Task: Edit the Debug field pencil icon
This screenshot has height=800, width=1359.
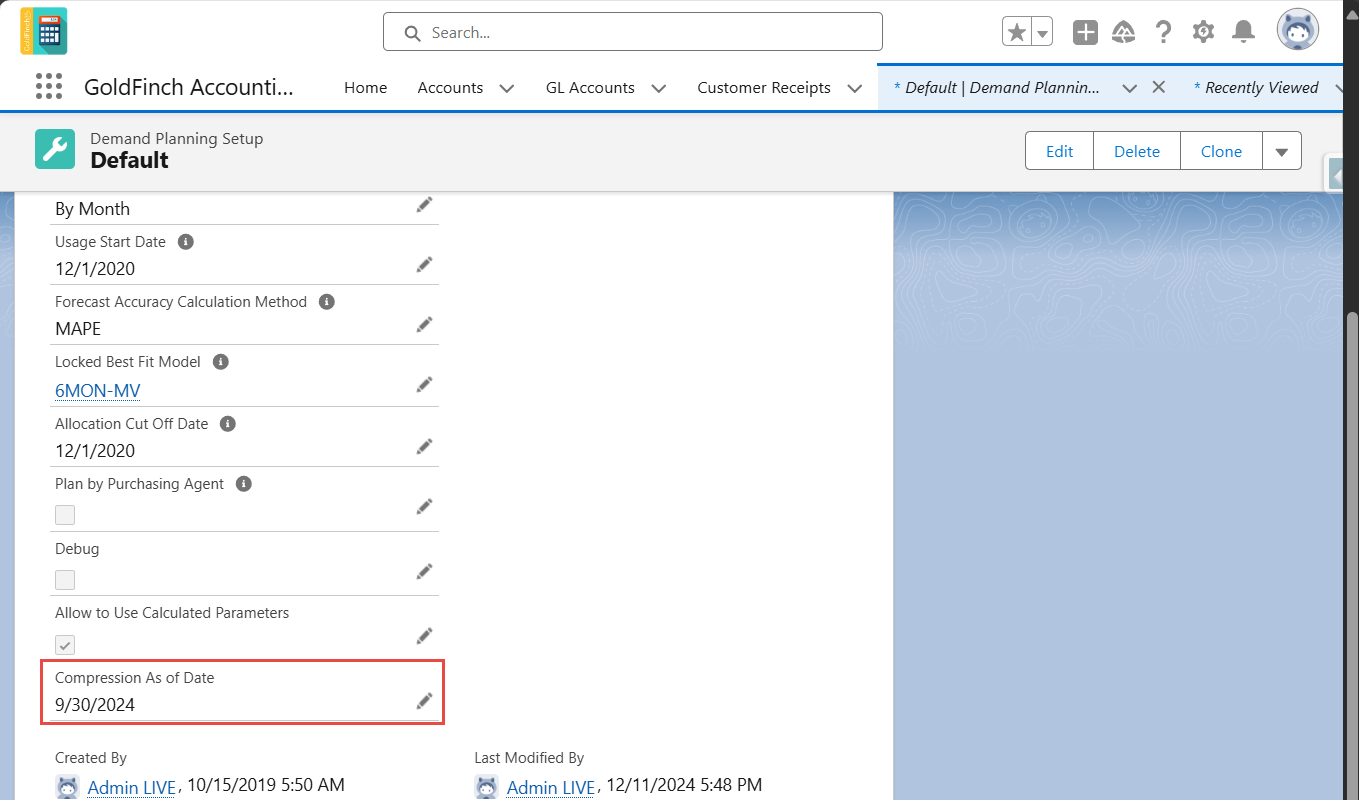Action: click(425, 571)
